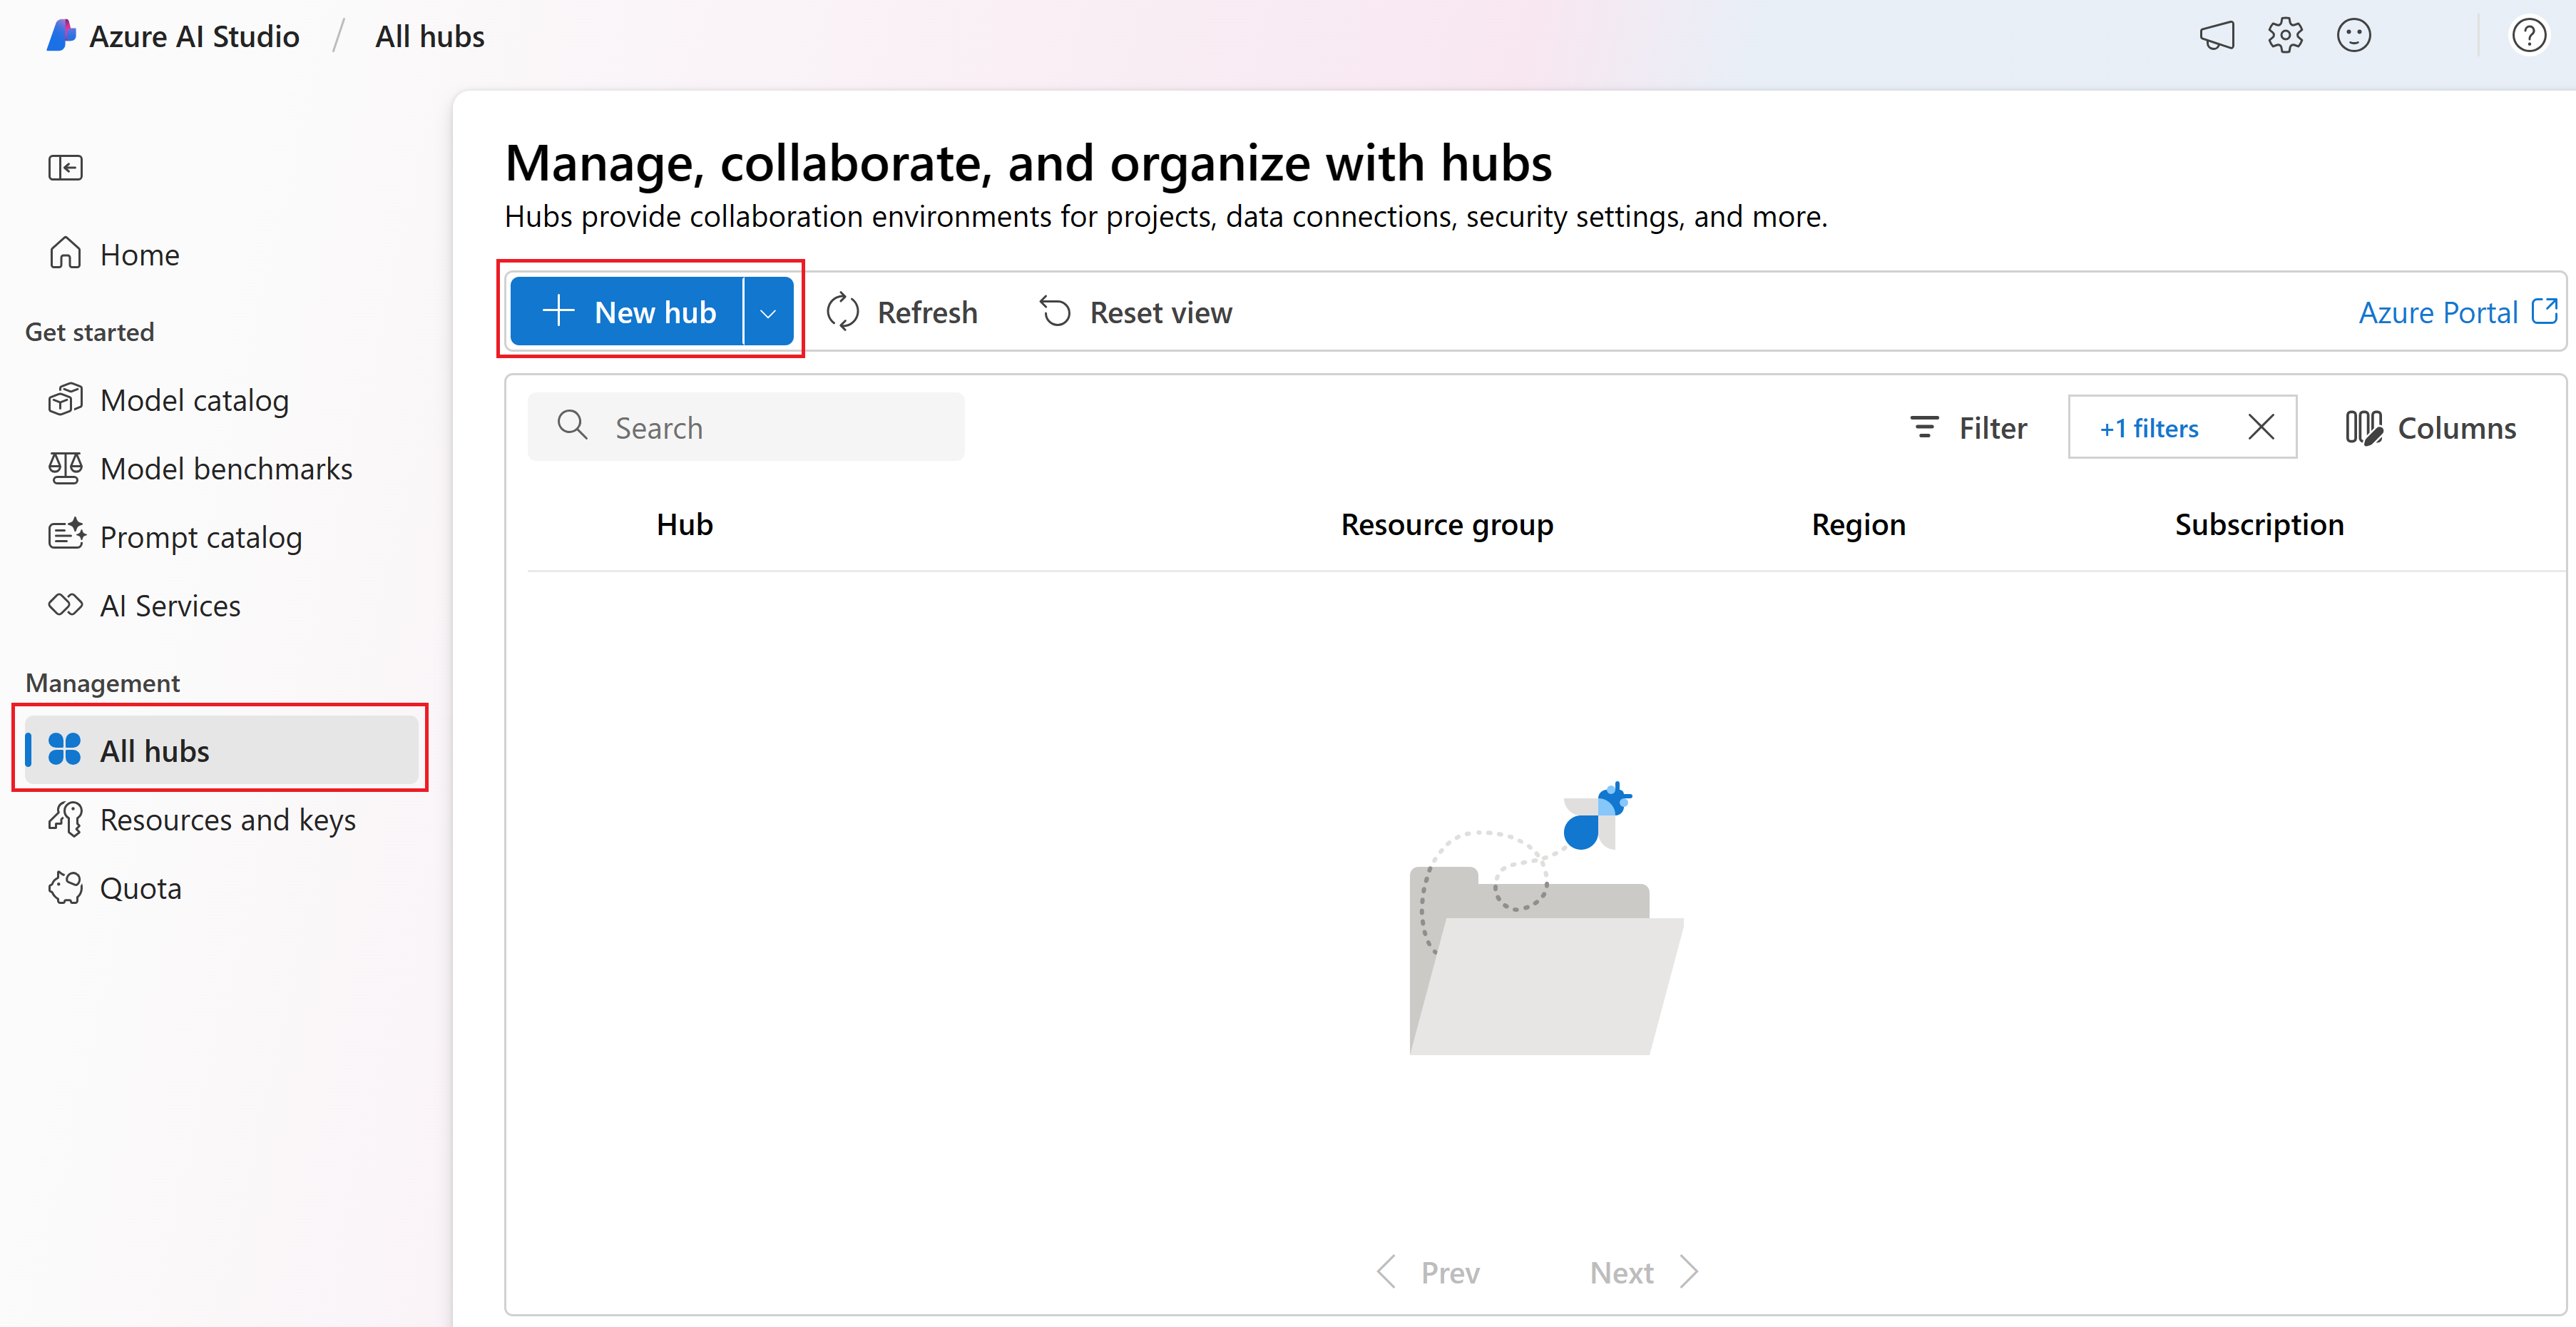Image resolution: width=2576 pixels, height=1327 pixels.
Task: Click the Resources and keys icon
Action: click(x=63, y=819)
